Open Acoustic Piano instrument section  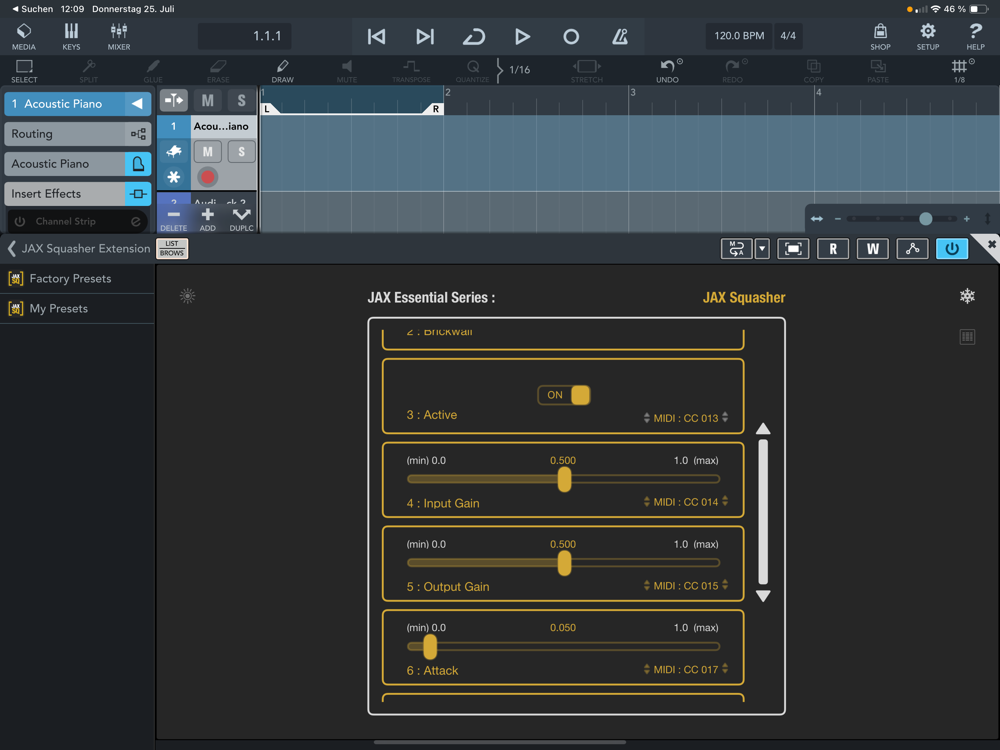78,164
